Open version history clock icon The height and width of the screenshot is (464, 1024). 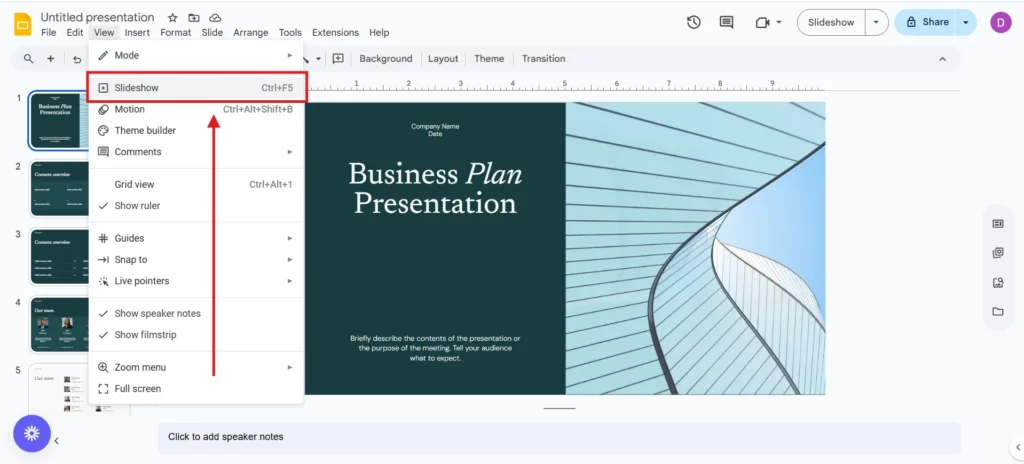694,22
